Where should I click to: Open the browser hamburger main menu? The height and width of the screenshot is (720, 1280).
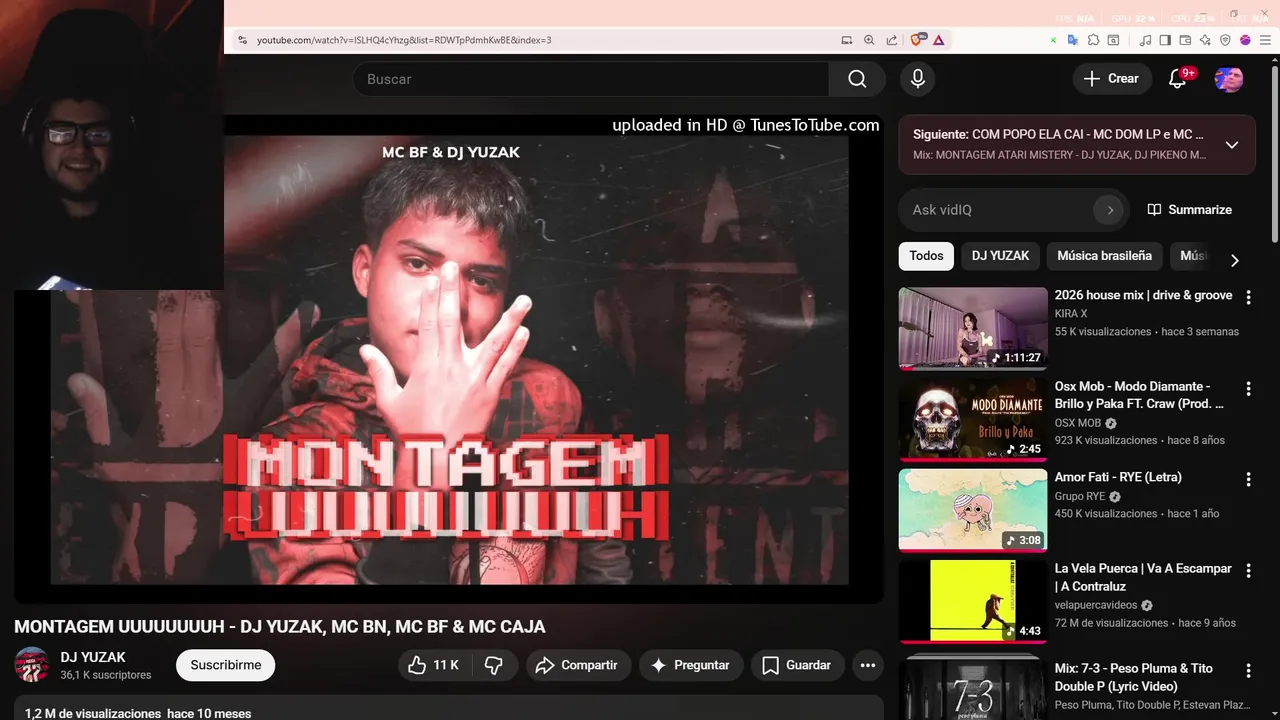pyautogui.click(x=1265, y=40)
